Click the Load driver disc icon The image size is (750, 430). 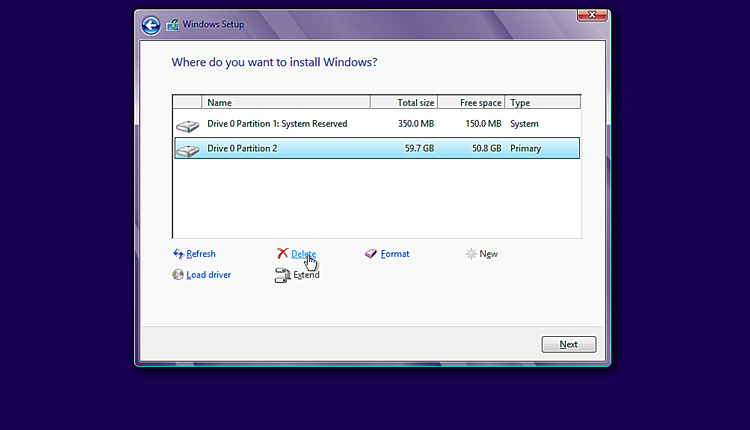pos(178,275)
